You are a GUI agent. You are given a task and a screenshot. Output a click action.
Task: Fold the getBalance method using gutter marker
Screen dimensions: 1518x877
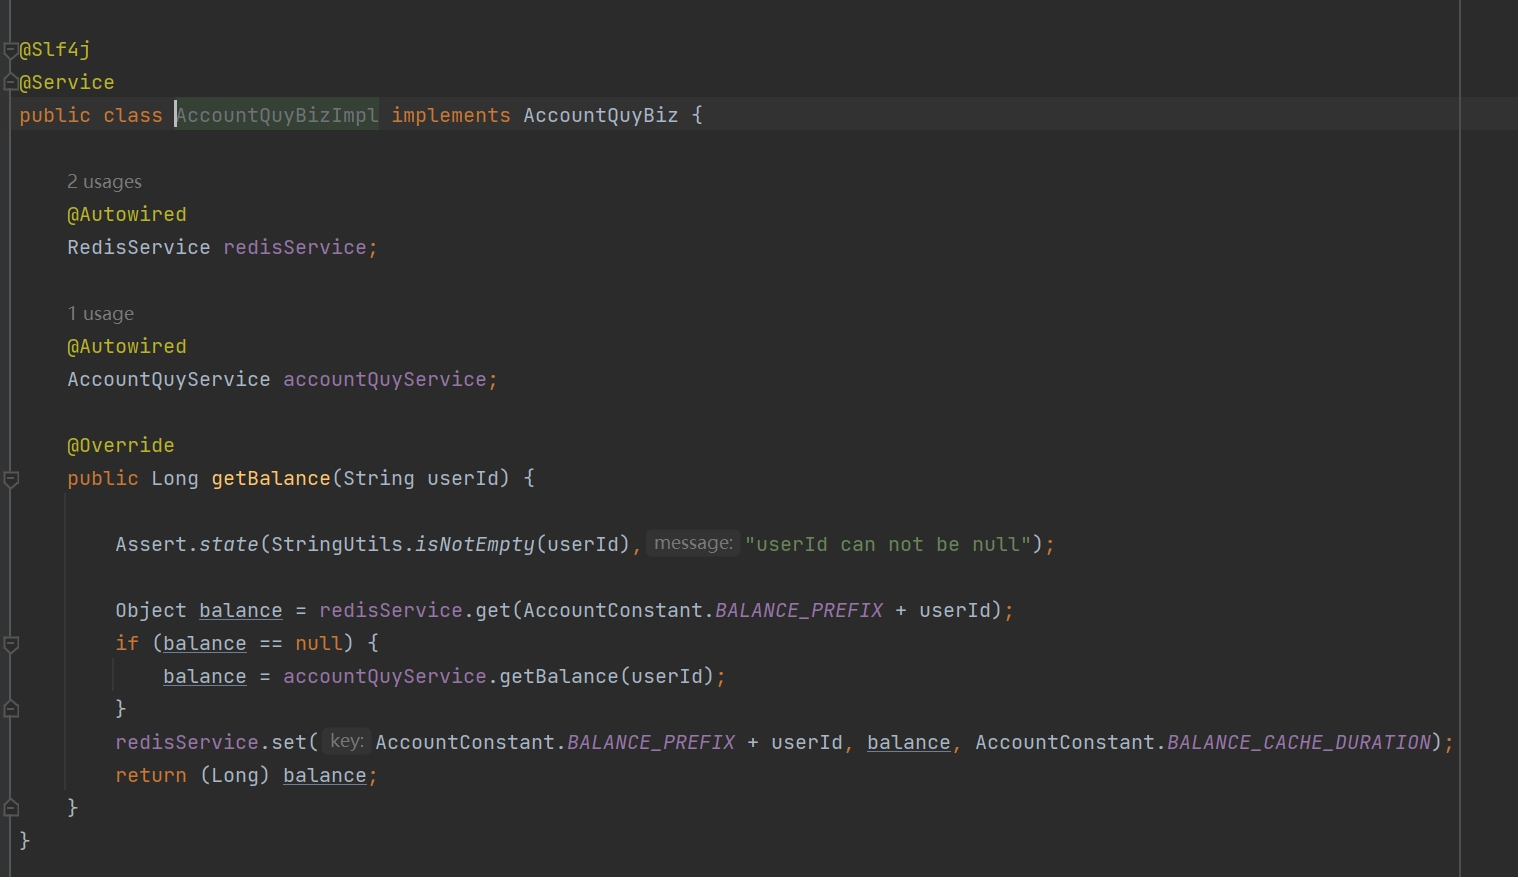[11, 479]
